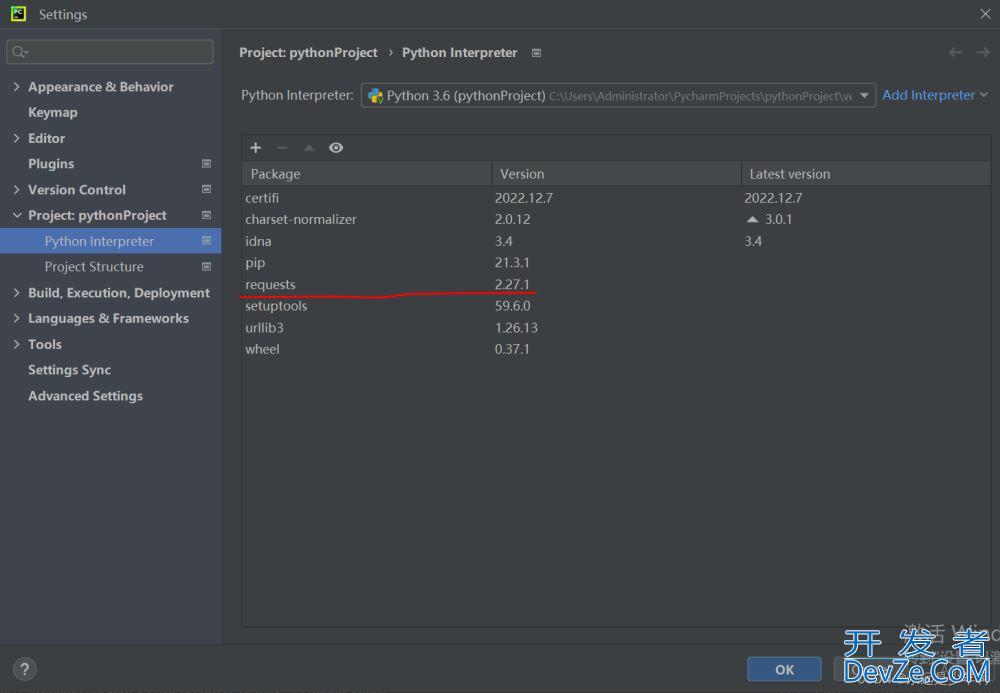Click the back navigation arrow
Screen dimensions: 1000x693
tap(955, 52)
